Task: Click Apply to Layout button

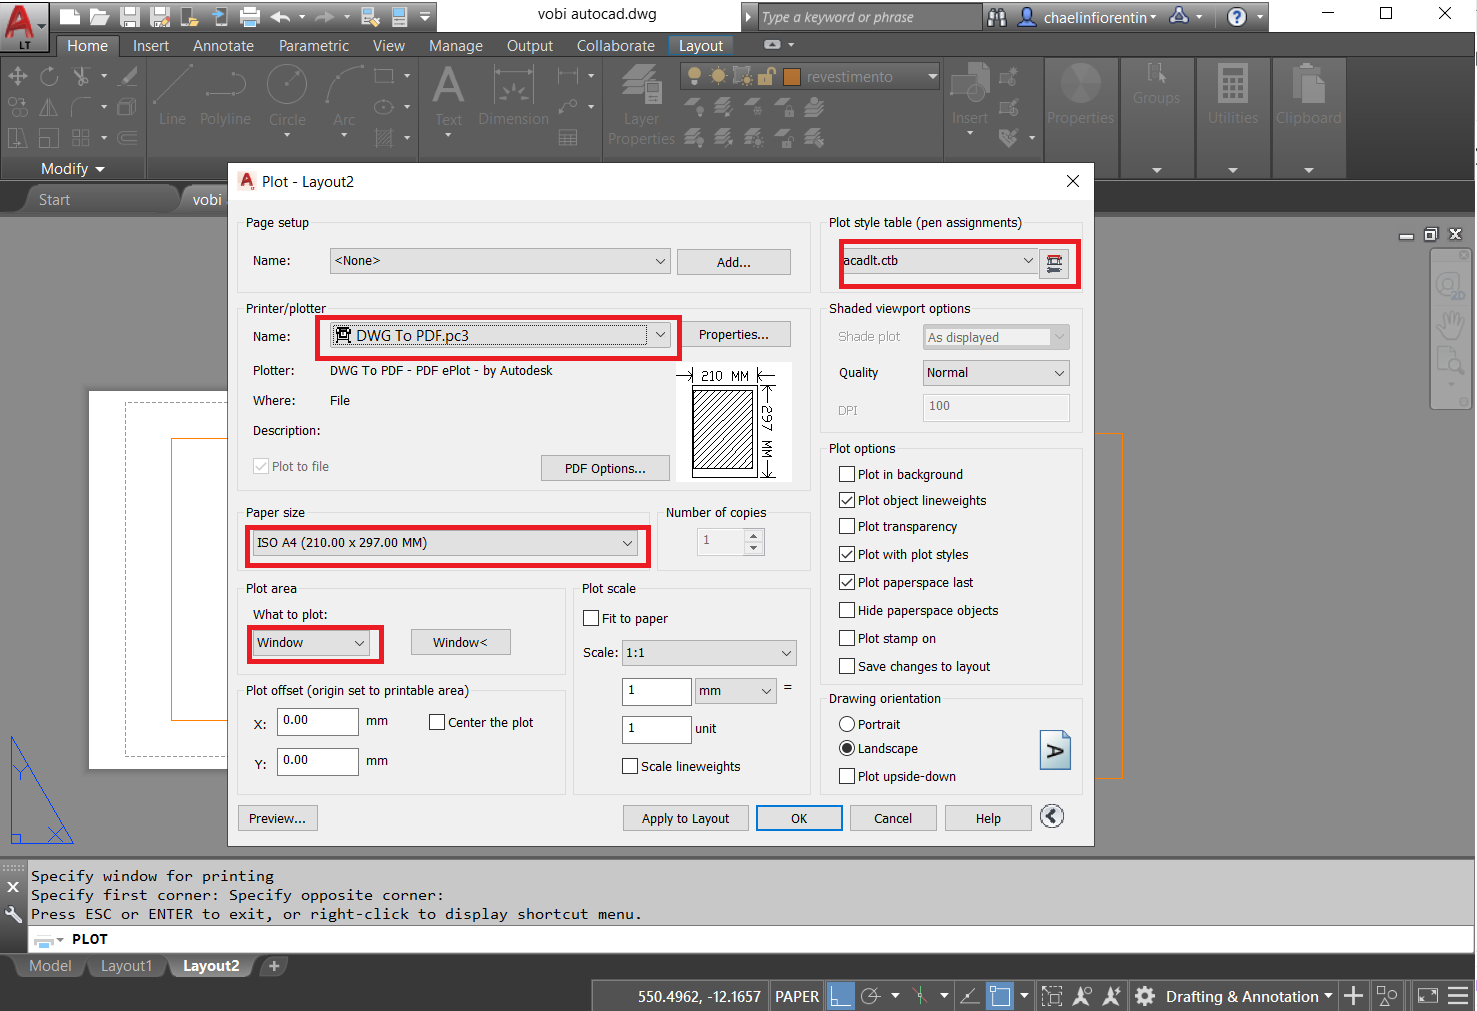Action: 686,818
